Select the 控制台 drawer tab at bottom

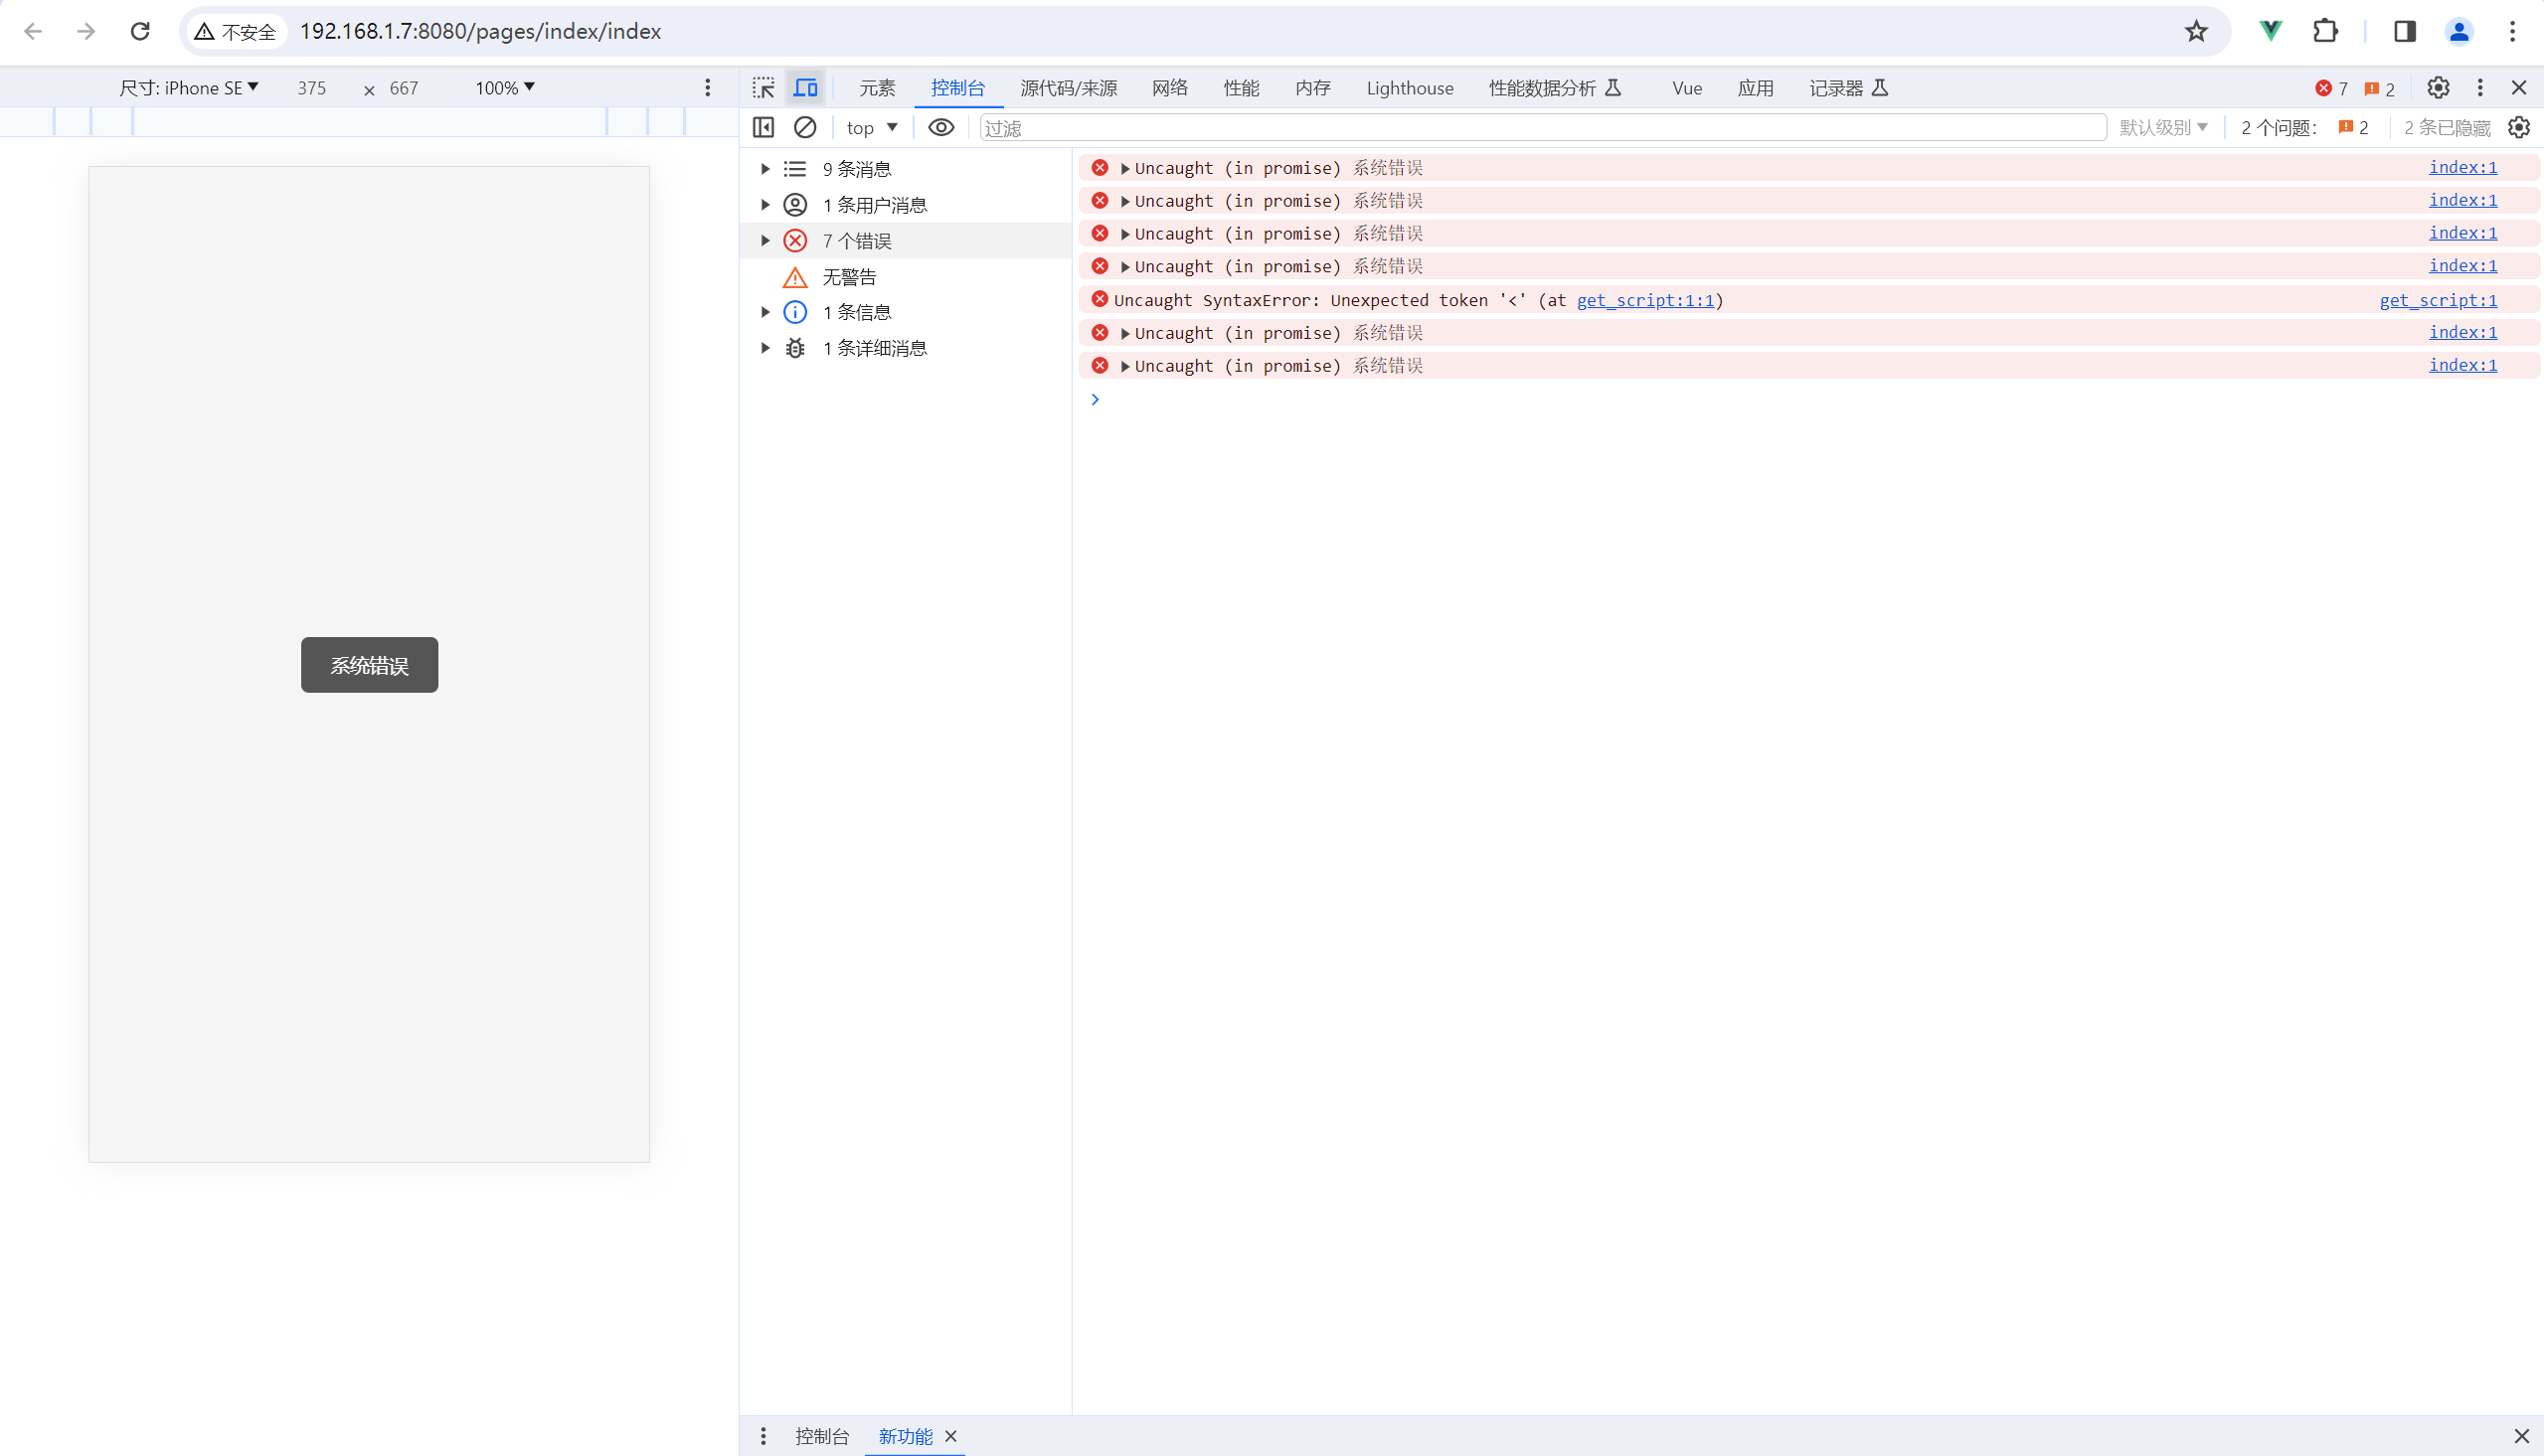(x=821, y=1436)
